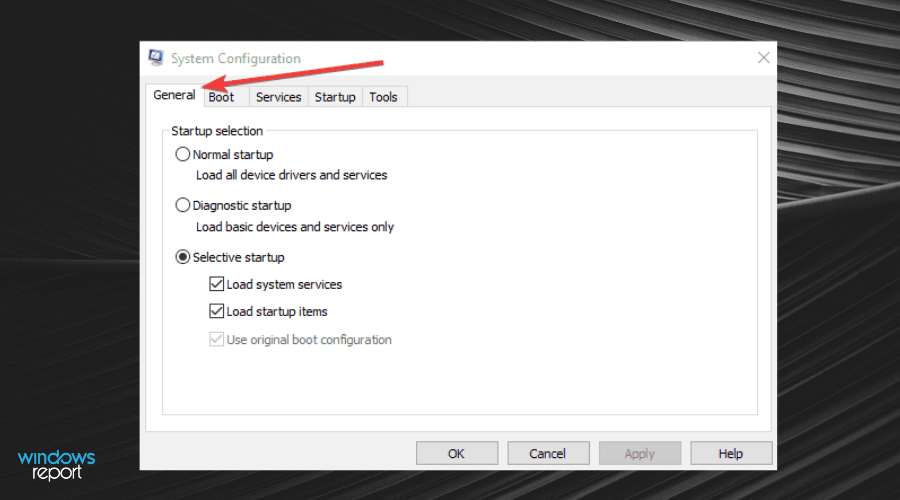Click the 'Load basic devices and services only' text
The width and height of the screenshot is (900, 500).
295,227
